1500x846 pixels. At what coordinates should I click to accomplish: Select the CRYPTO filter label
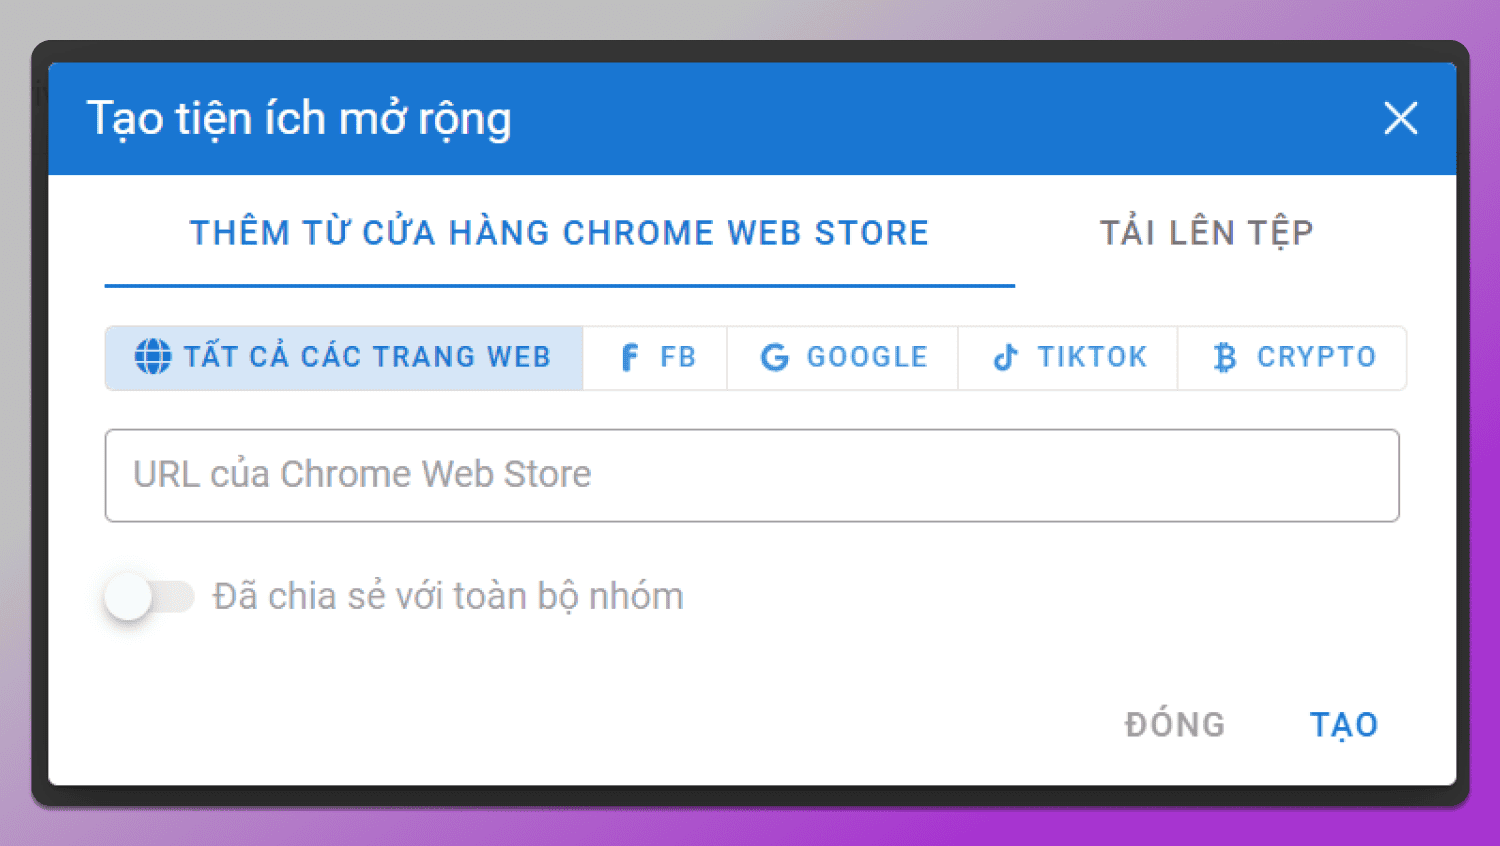click(x=1316, y=357)
